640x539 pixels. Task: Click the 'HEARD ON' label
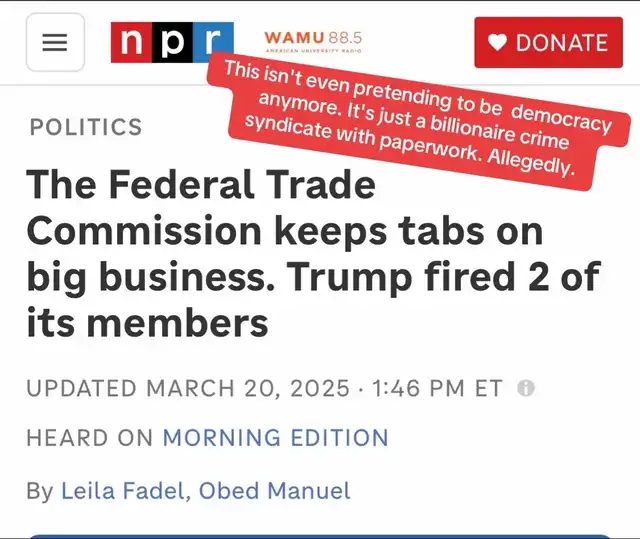coord(89,437)
